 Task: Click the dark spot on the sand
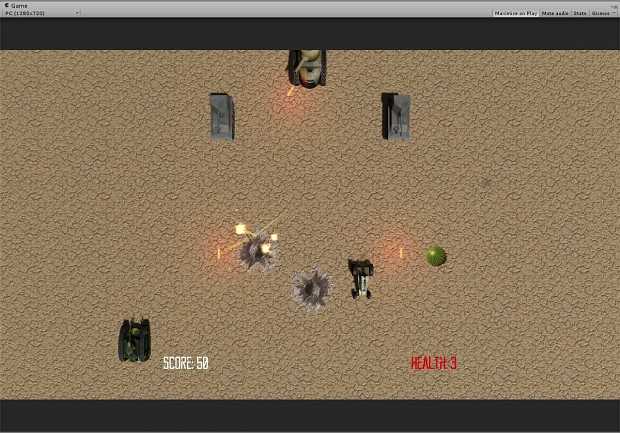pos(484,183)
